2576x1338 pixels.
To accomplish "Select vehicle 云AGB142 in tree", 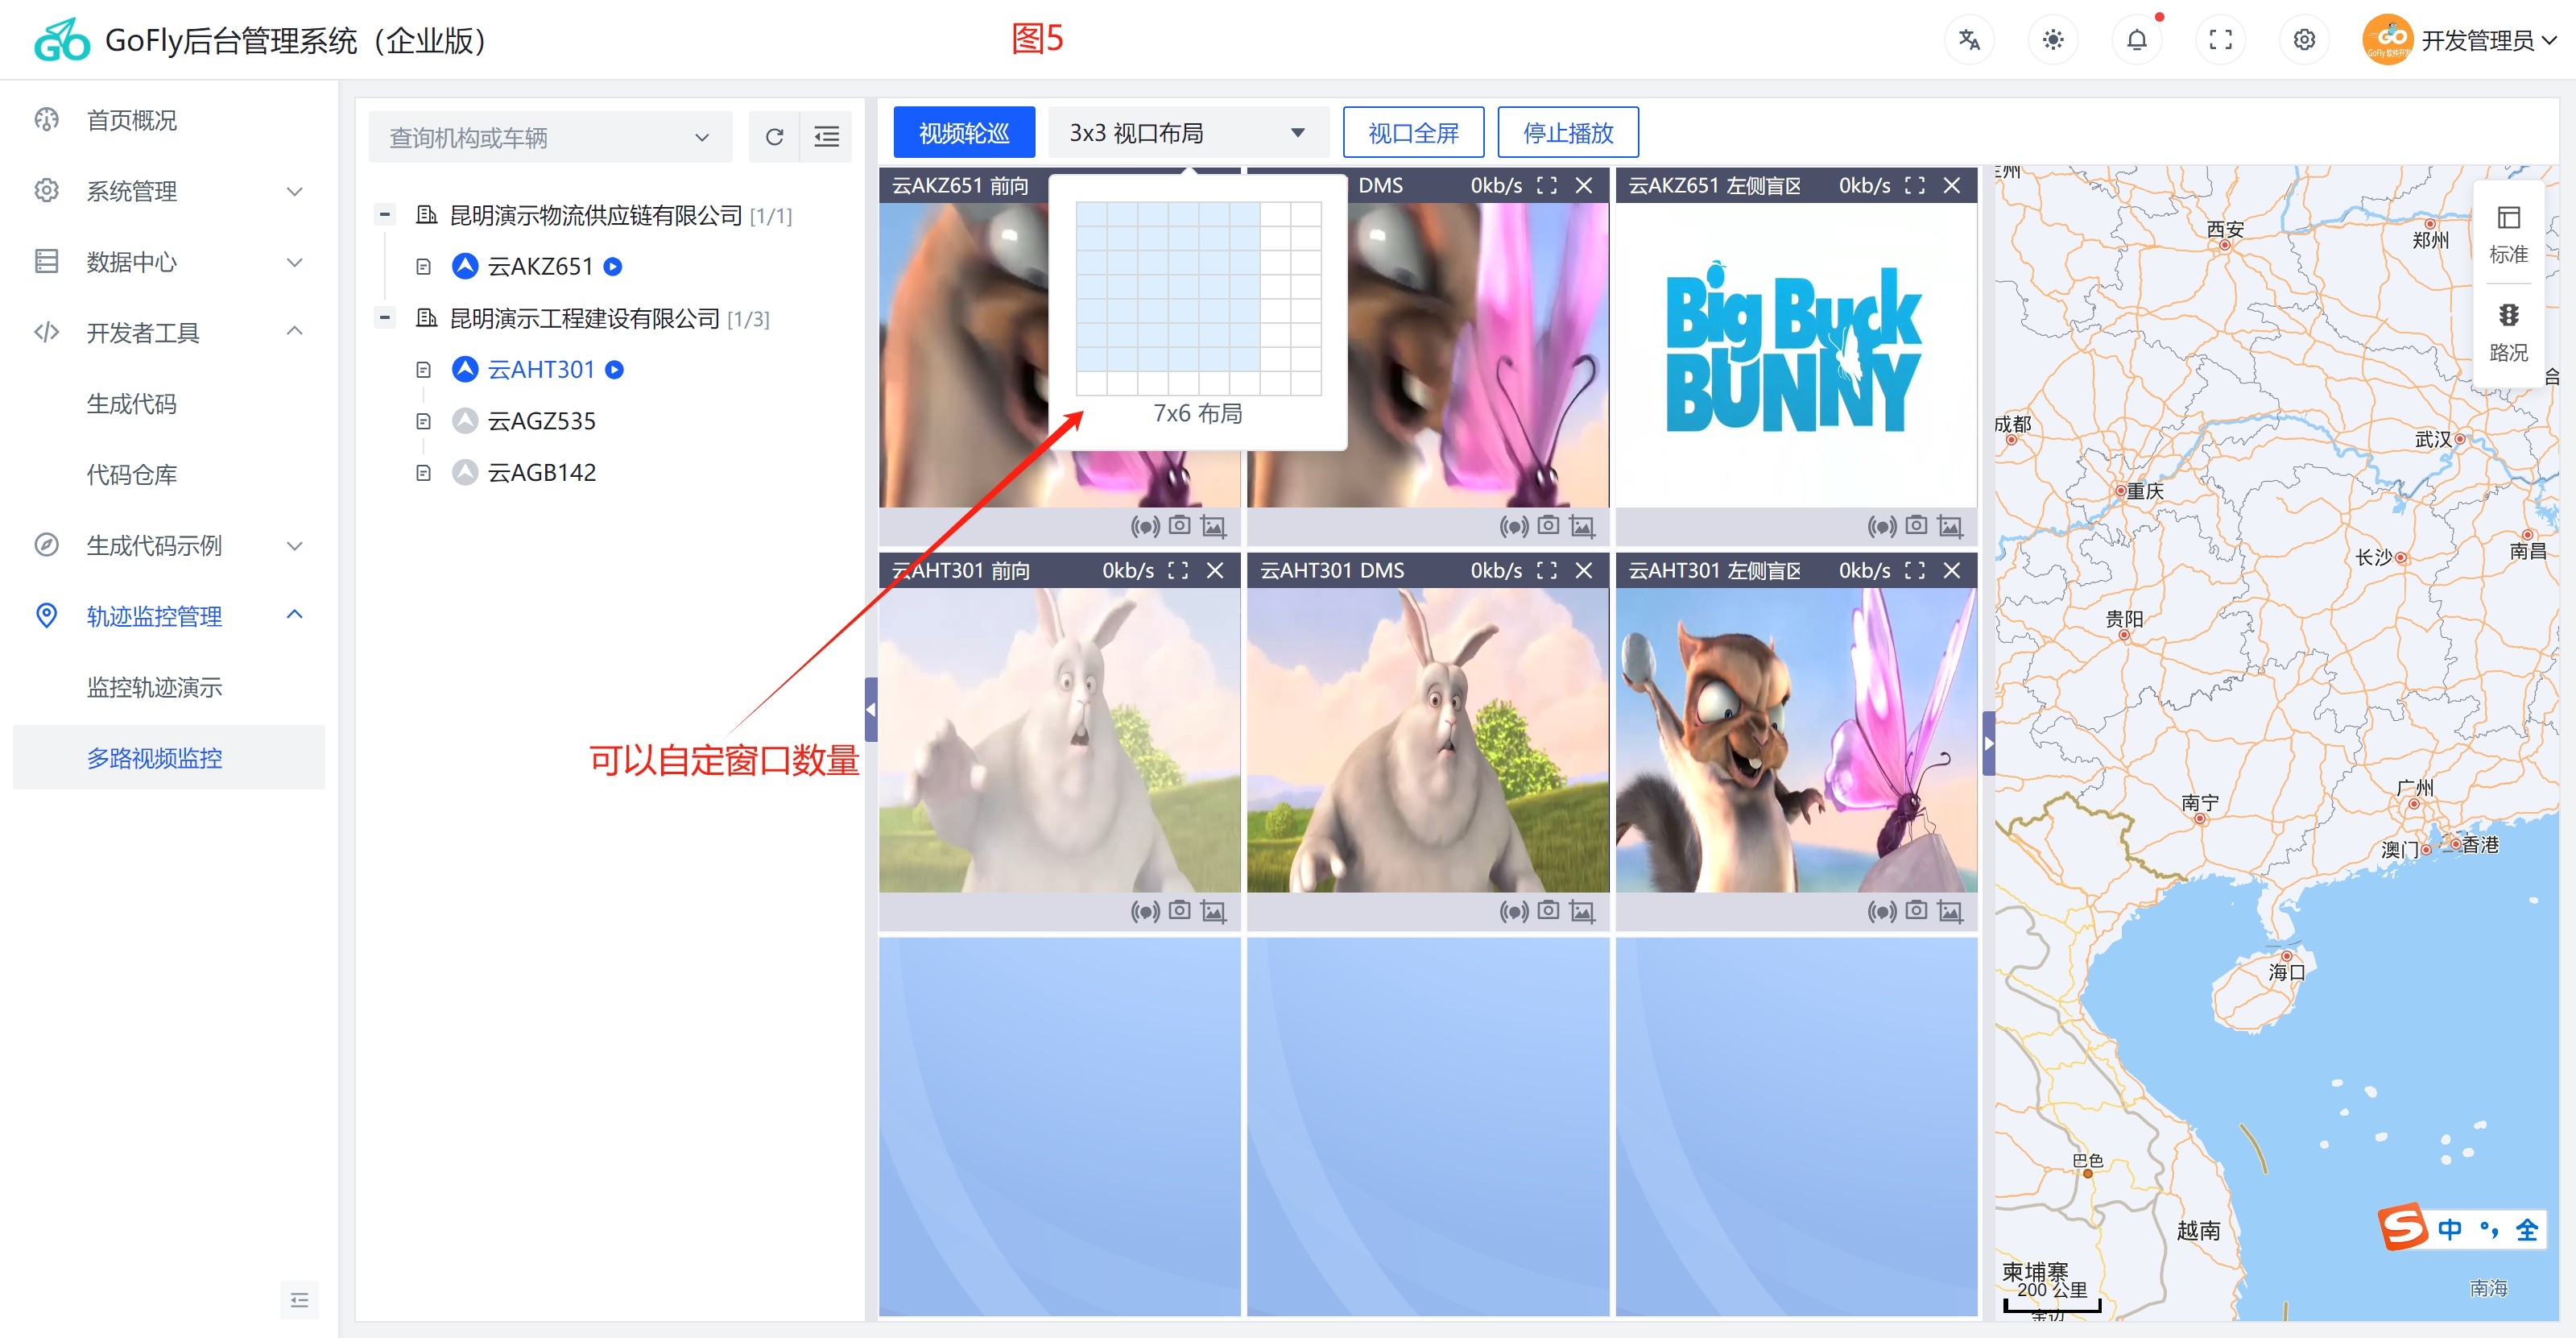I will coord(541,472).
